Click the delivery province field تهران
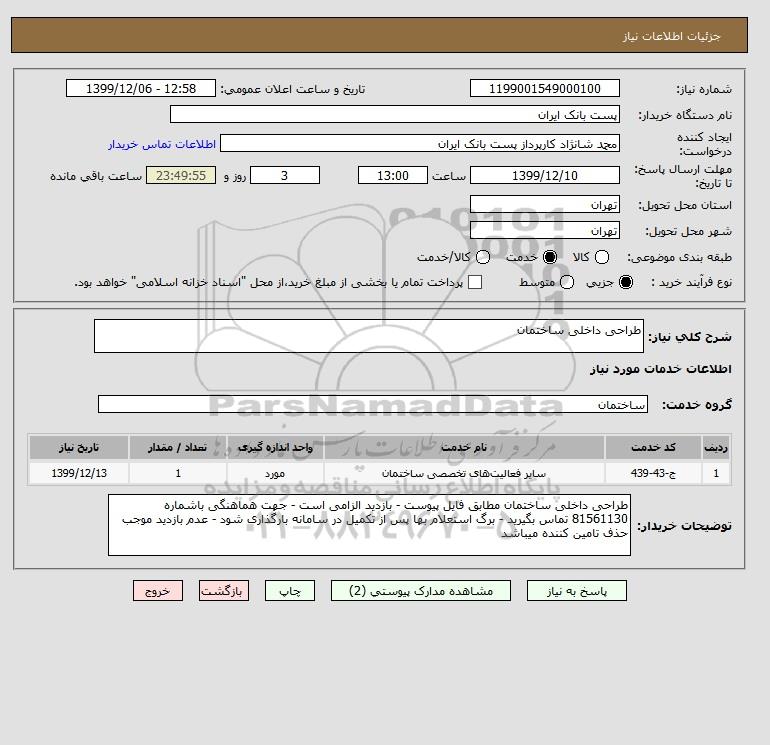The height and width of the screenshot is (745, 770). pos(545,204)
